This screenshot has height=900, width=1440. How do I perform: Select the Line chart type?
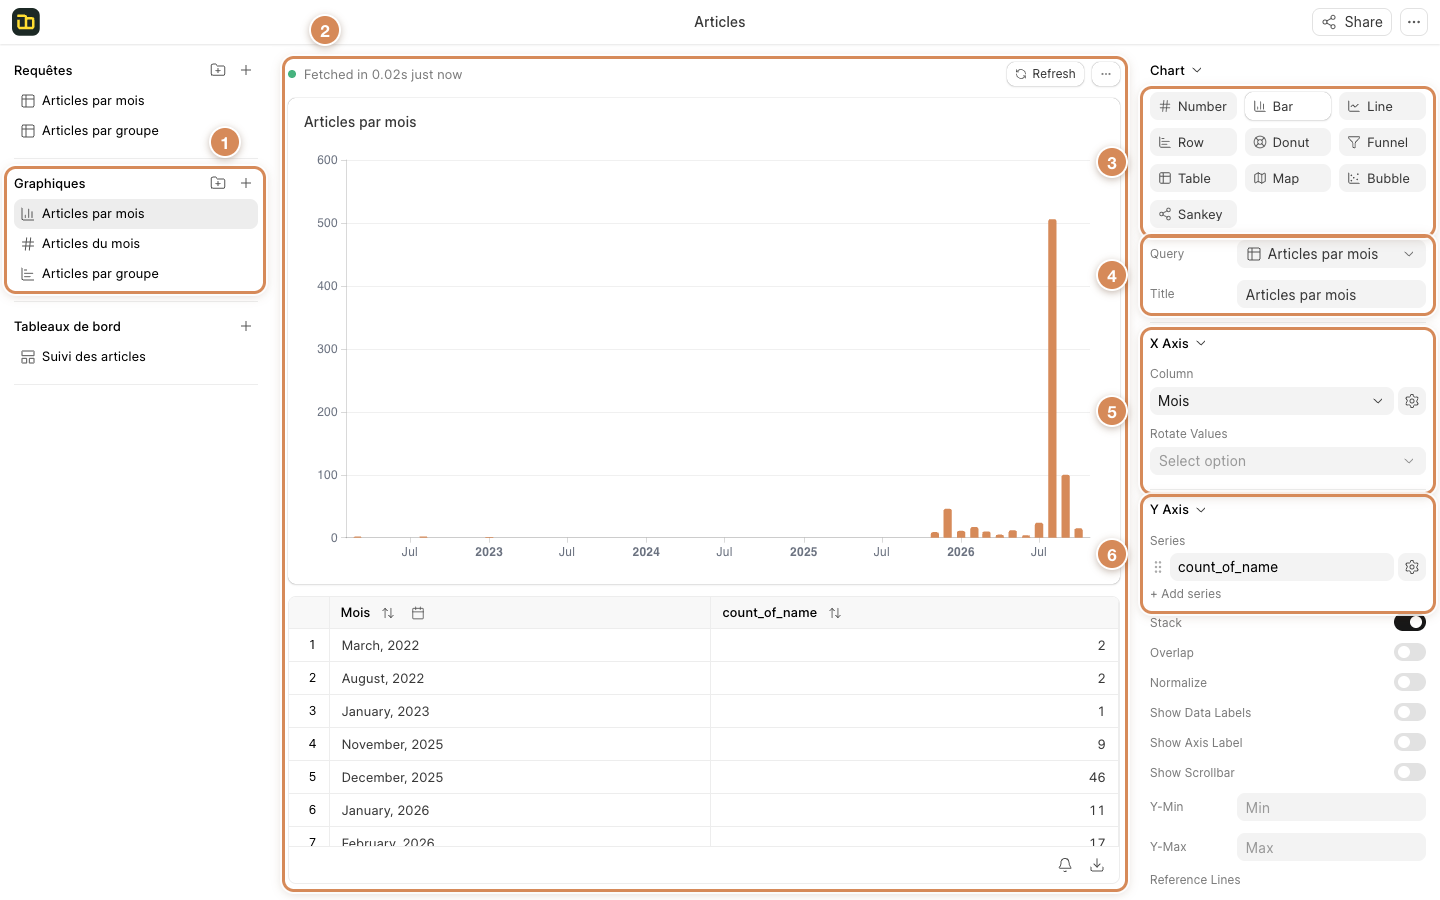(x=1382, y=106)
